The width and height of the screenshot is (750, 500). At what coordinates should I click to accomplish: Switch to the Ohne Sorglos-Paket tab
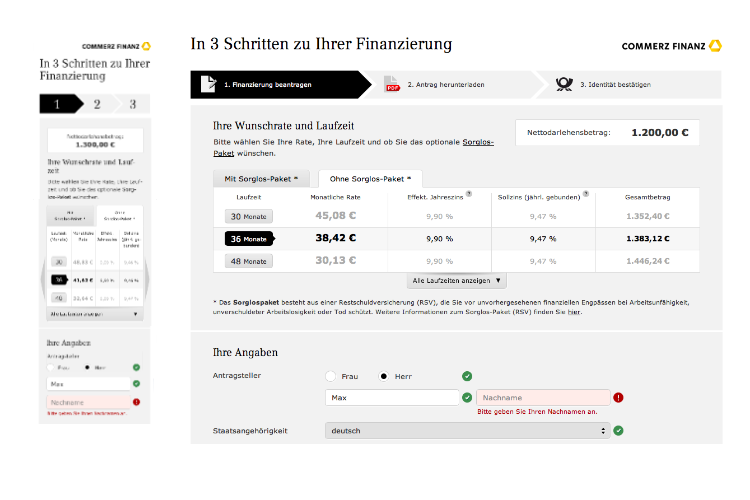pyautogui.click(x=363, y=178)
